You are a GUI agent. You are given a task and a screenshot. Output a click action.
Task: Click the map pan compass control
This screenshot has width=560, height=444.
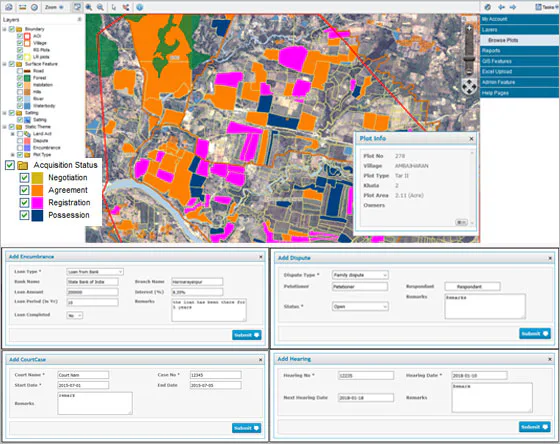click(x=469, y=86)
